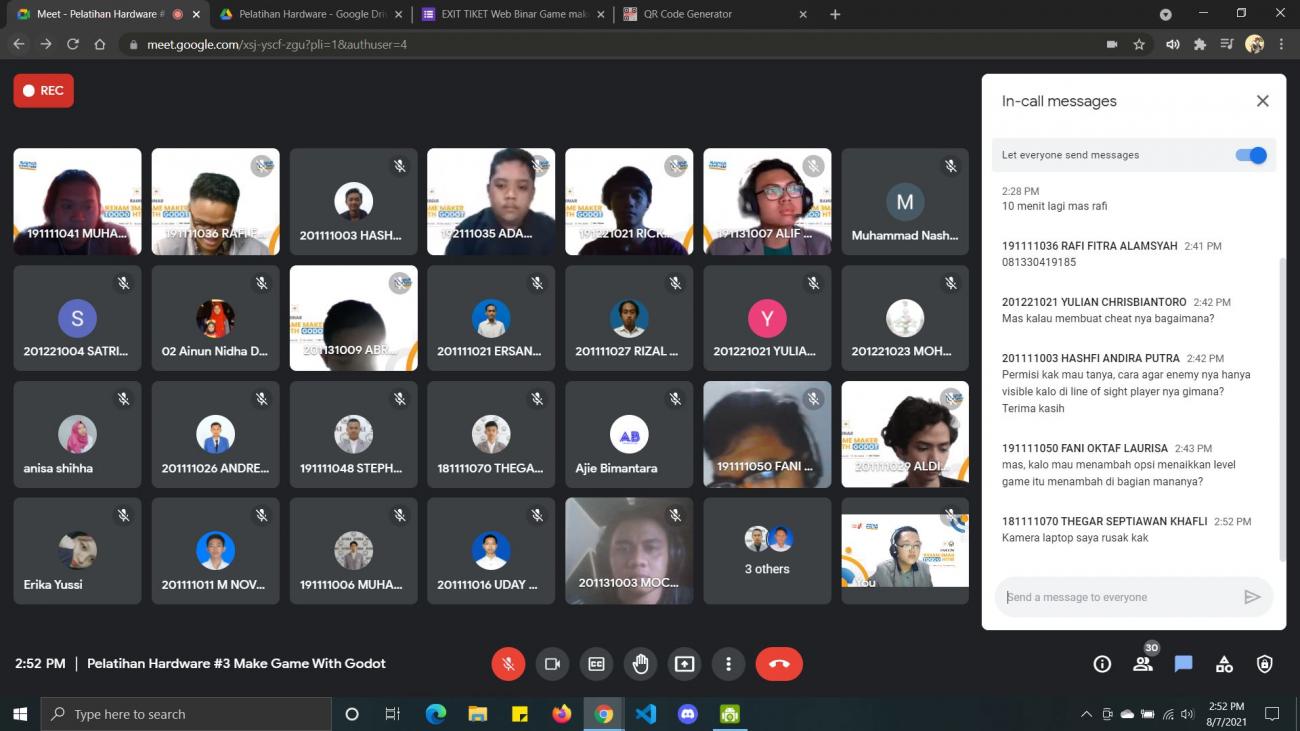Turn on captions with the CC button
This screenshot has height=731, width=1300.
point(596,664)
